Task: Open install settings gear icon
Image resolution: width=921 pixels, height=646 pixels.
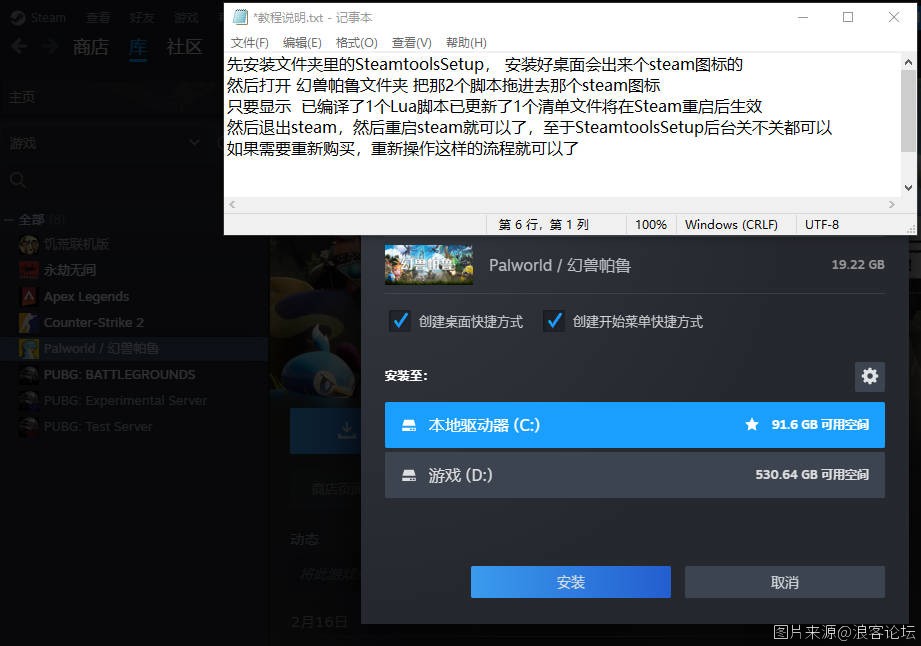Action: click(869, 376)
